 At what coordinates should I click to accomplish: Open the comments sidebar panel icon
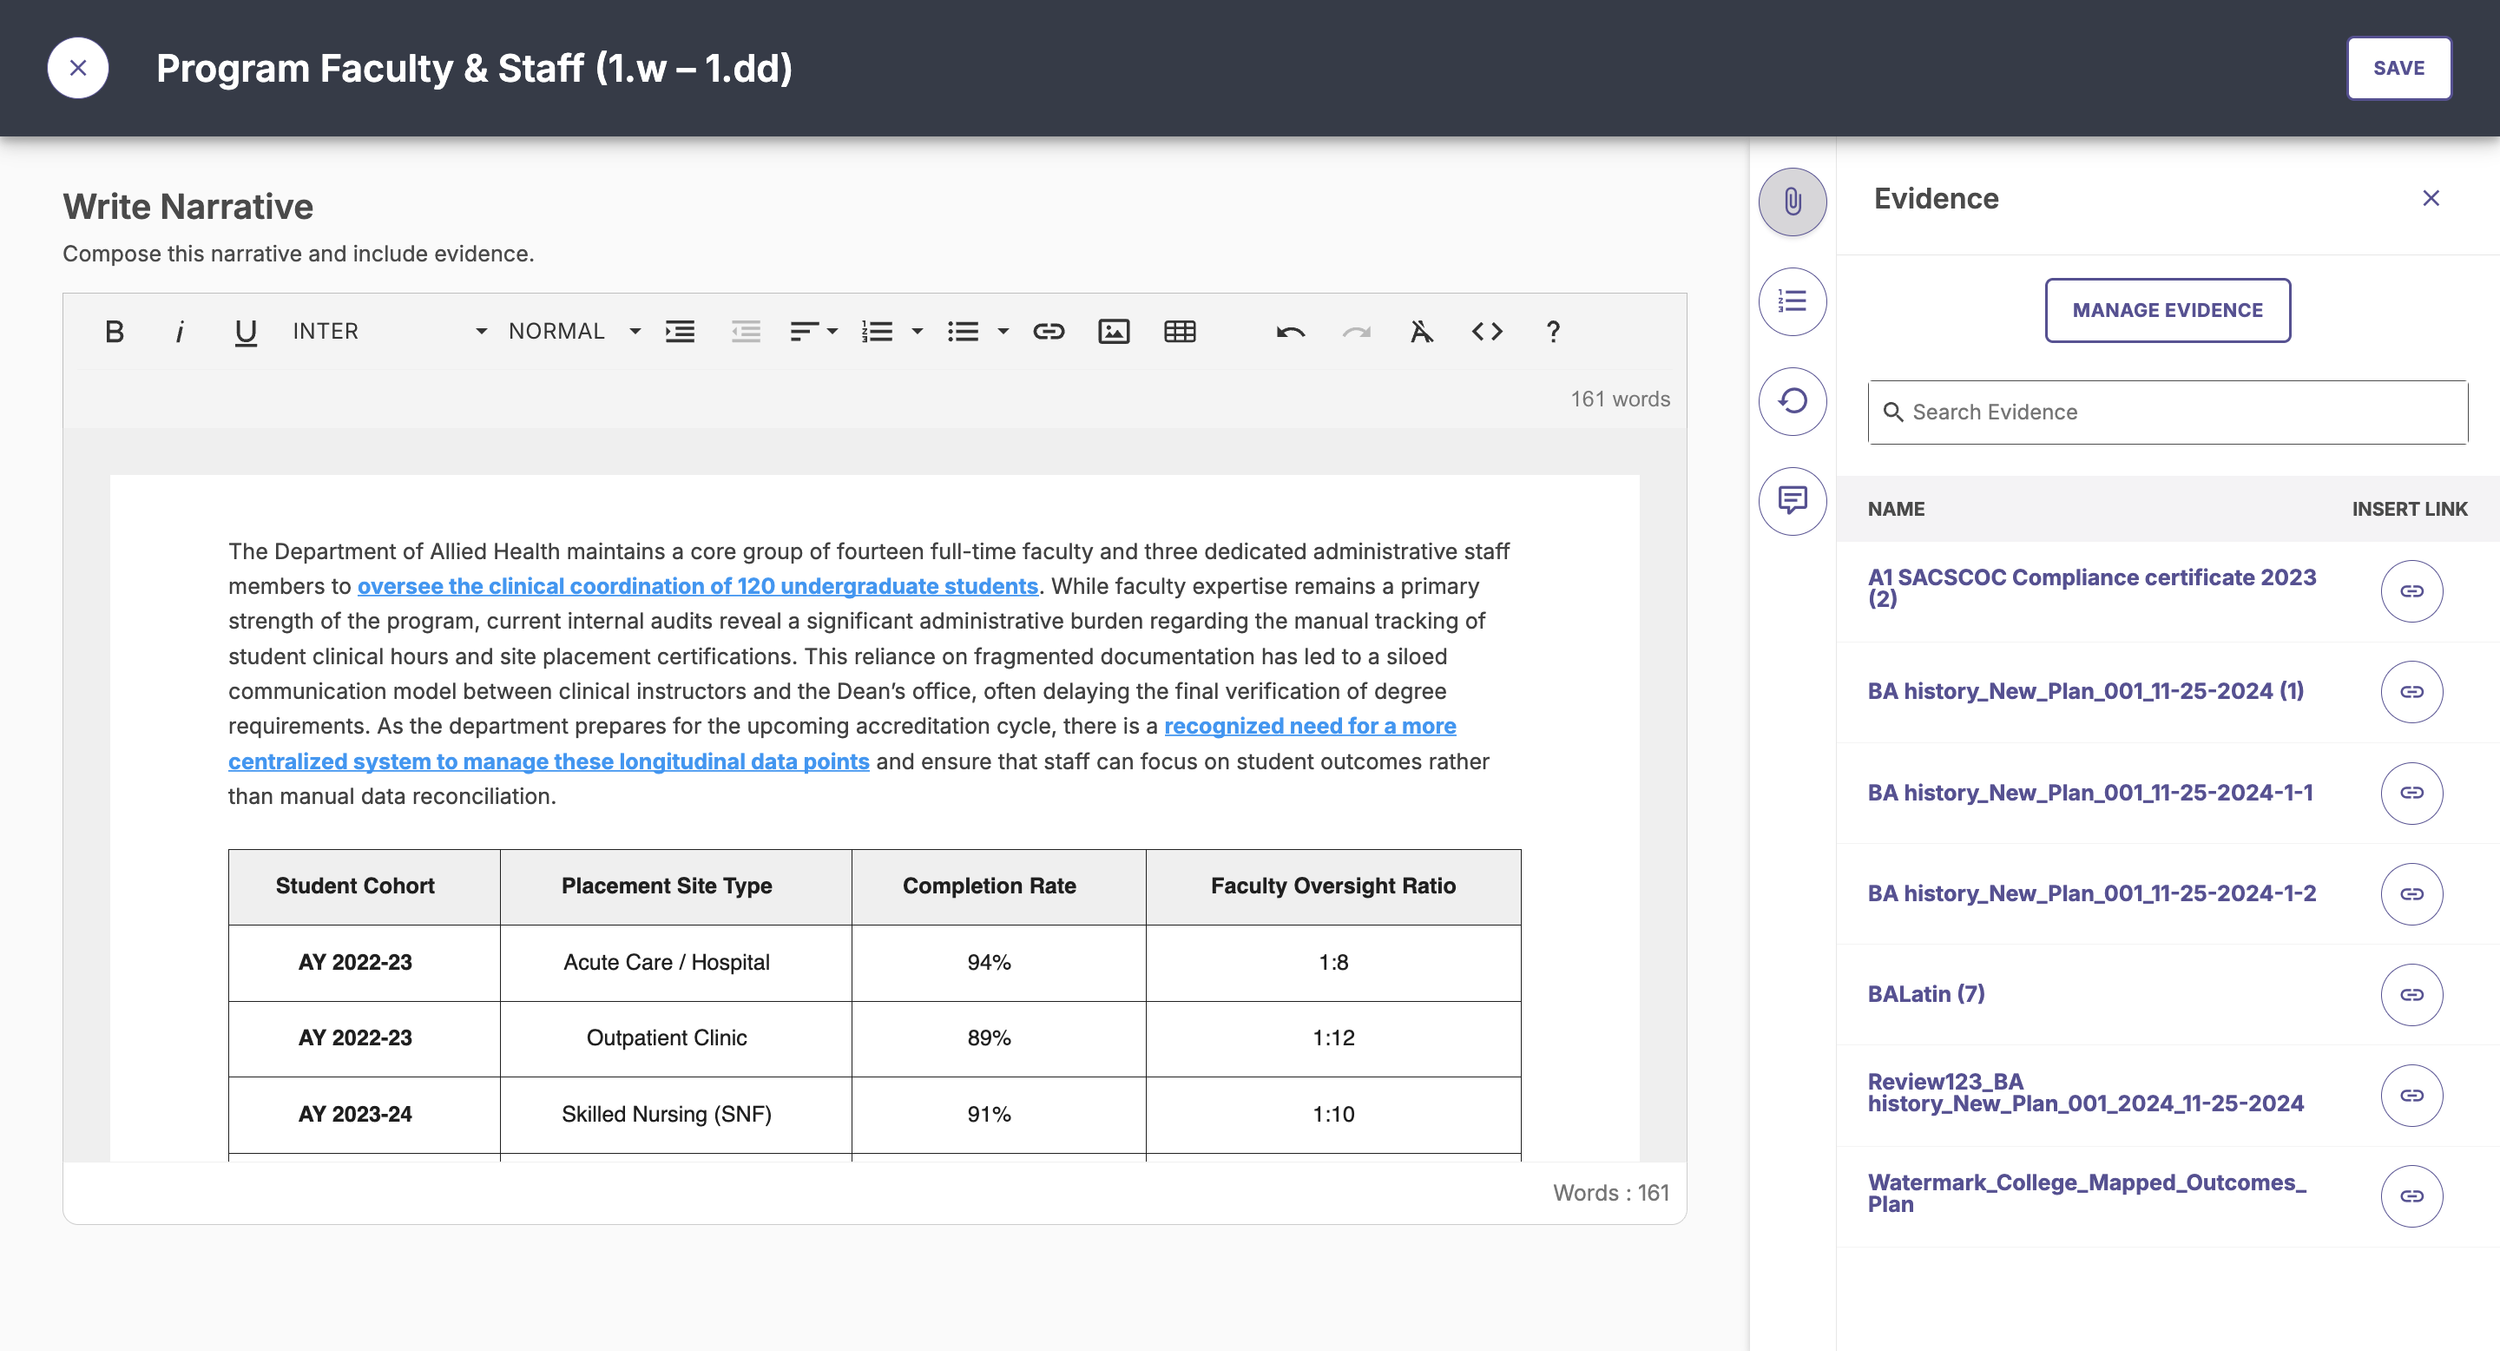1792,500
